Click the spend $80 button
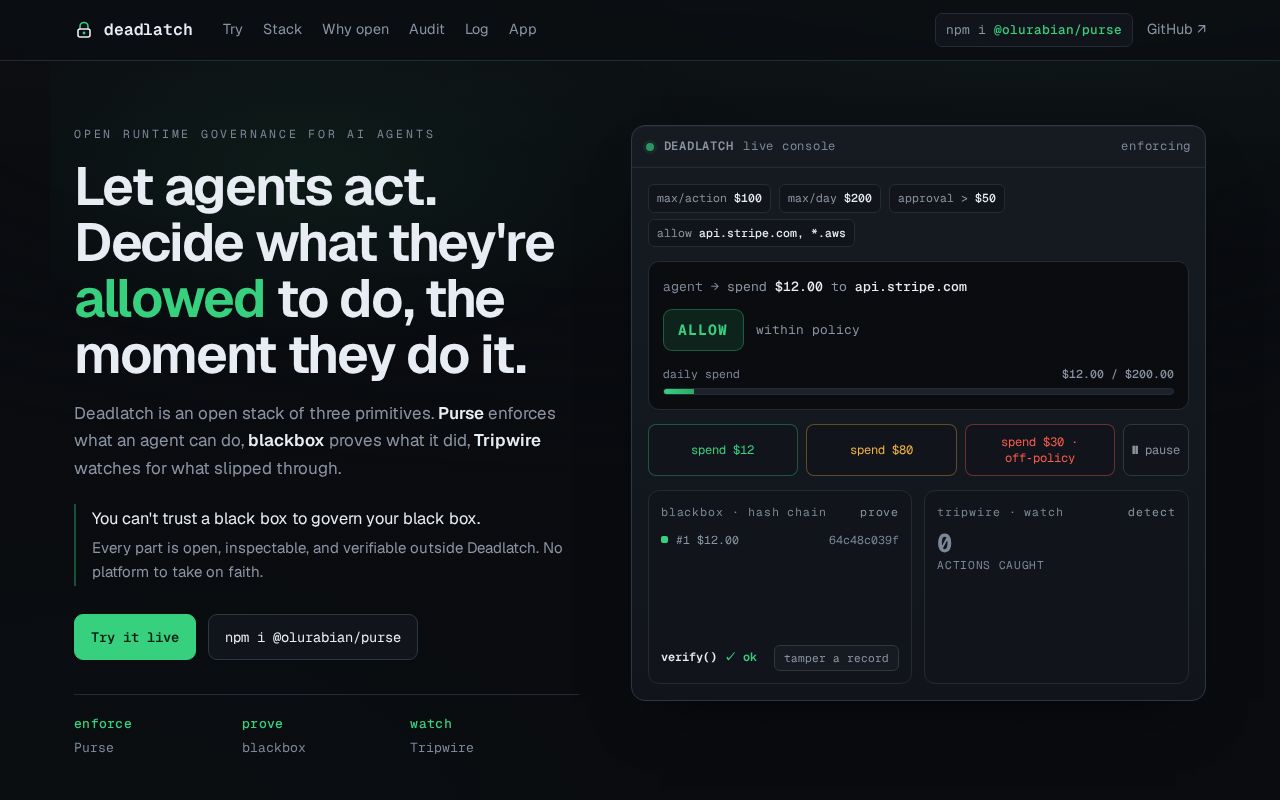 pos(881,450)
